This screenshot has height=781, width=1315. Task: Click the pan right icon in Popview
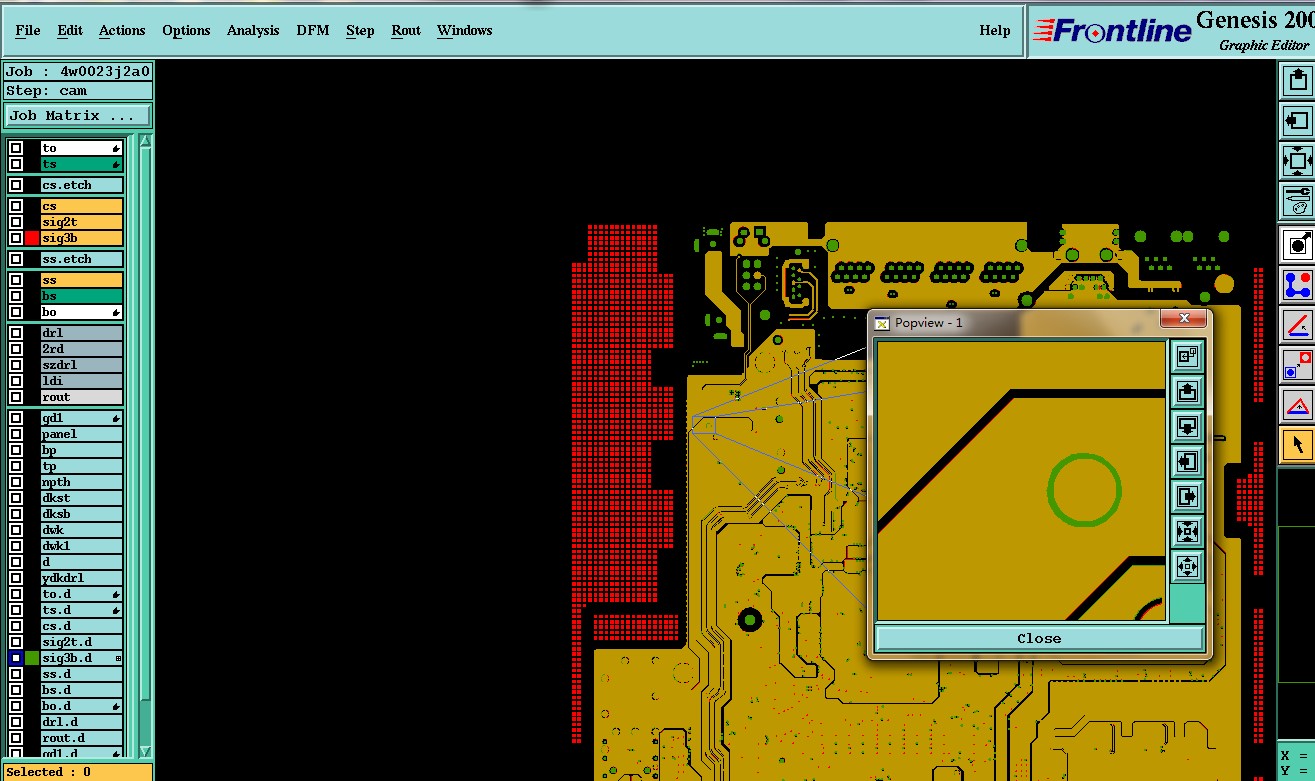tap(1187, 496)
